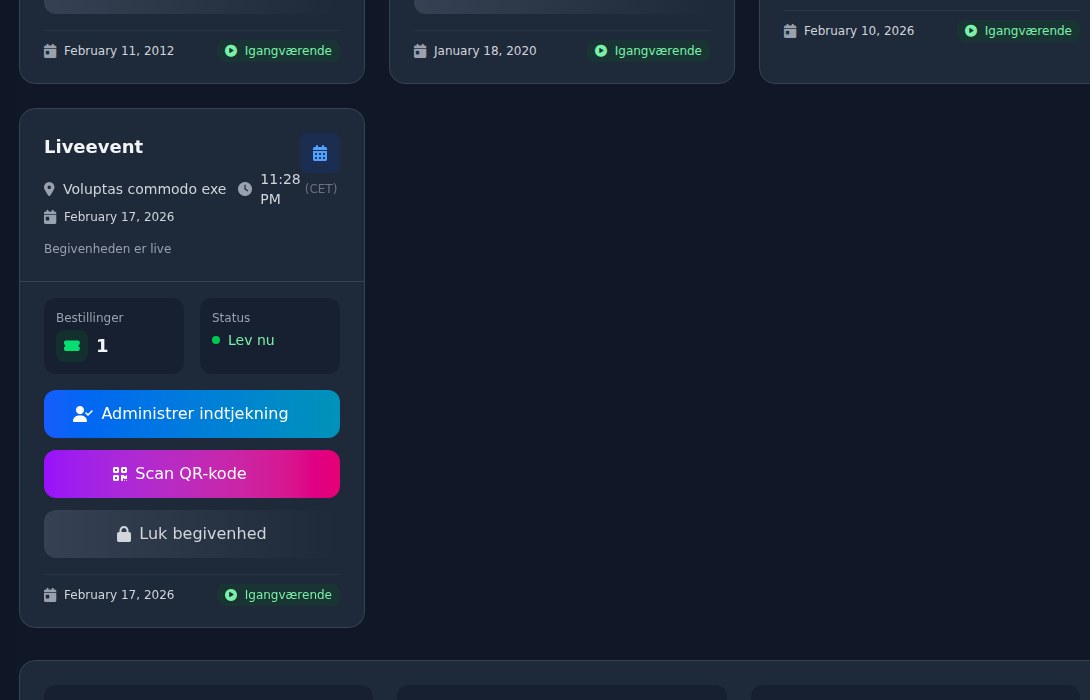Click the February 10, 2026 date text
The width and height of the screenshot is (1090, 700).
(x=859, y=31)
